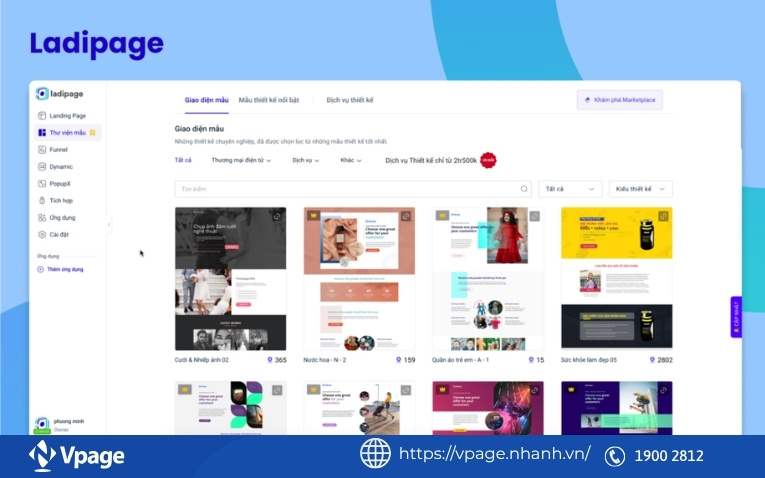Click the Funnel icon in sidebar
765x478 pixels.
pyautogui.click(x=42, y=150)
